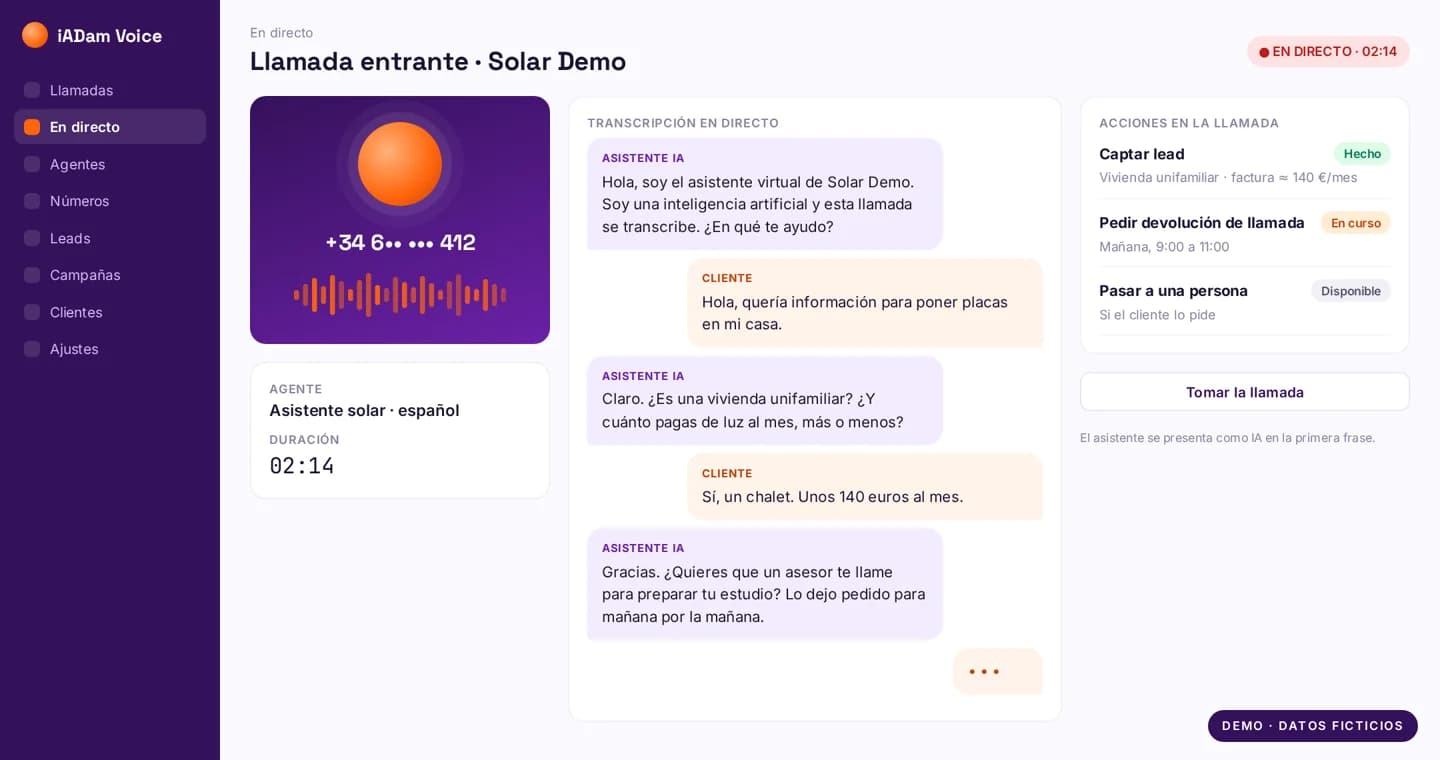The image size is (1440, 760).
Task: Click the masked phone number +34 6•• ••• 412
Action: 400,242
